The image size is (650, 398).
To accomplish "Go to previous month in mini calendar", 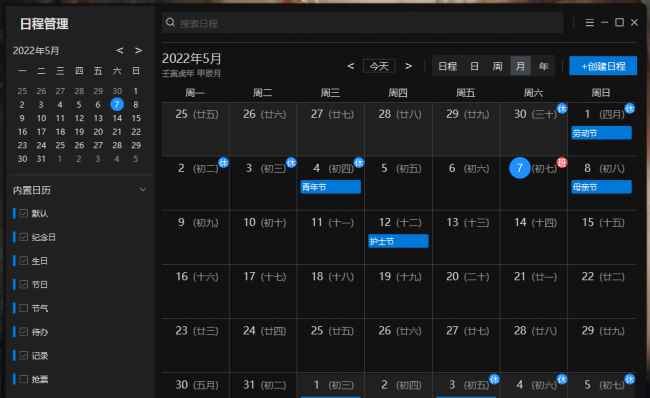I will [120, 51].
